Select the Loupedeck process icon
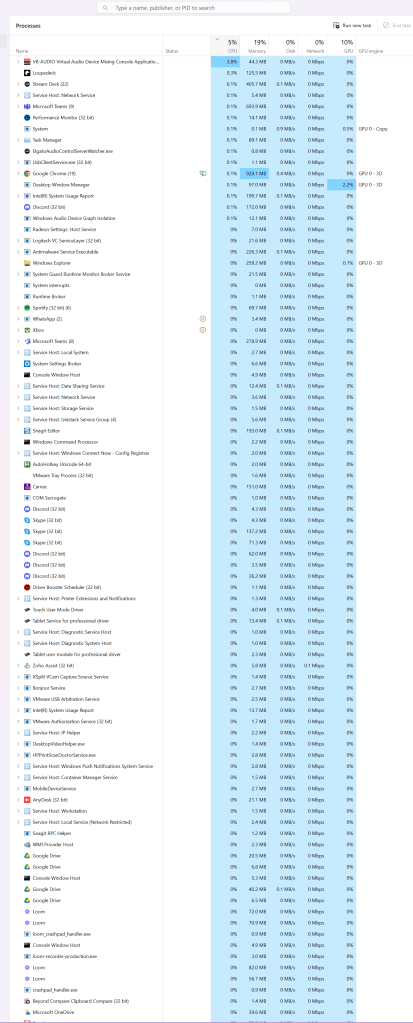Image resolution: width=413 pixels, height=1023 pixels. click(x=27, y=72)
